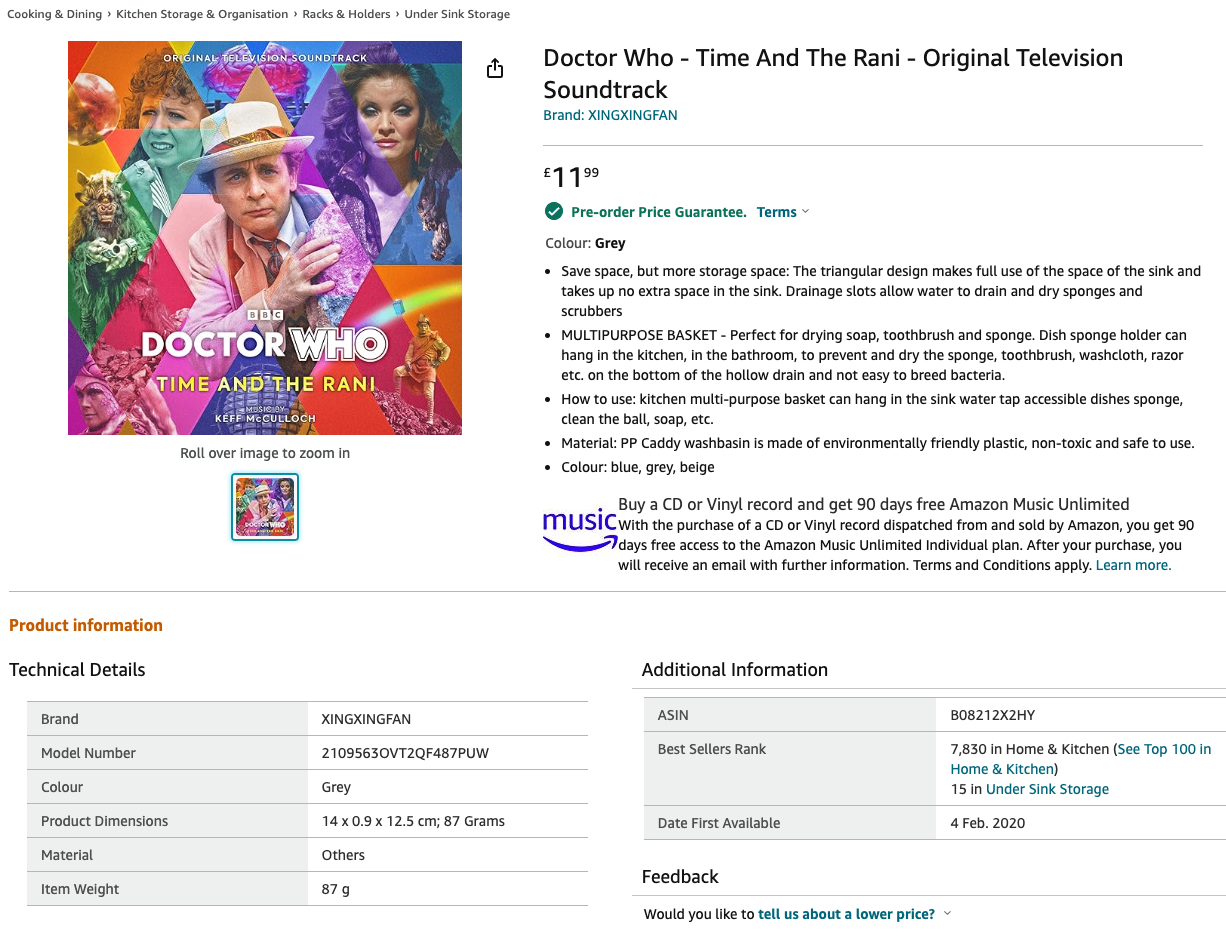This screenshot has height=939, width=1226.
Task: Click Under Sink Storage rank link
Action: click(1047, 789)
